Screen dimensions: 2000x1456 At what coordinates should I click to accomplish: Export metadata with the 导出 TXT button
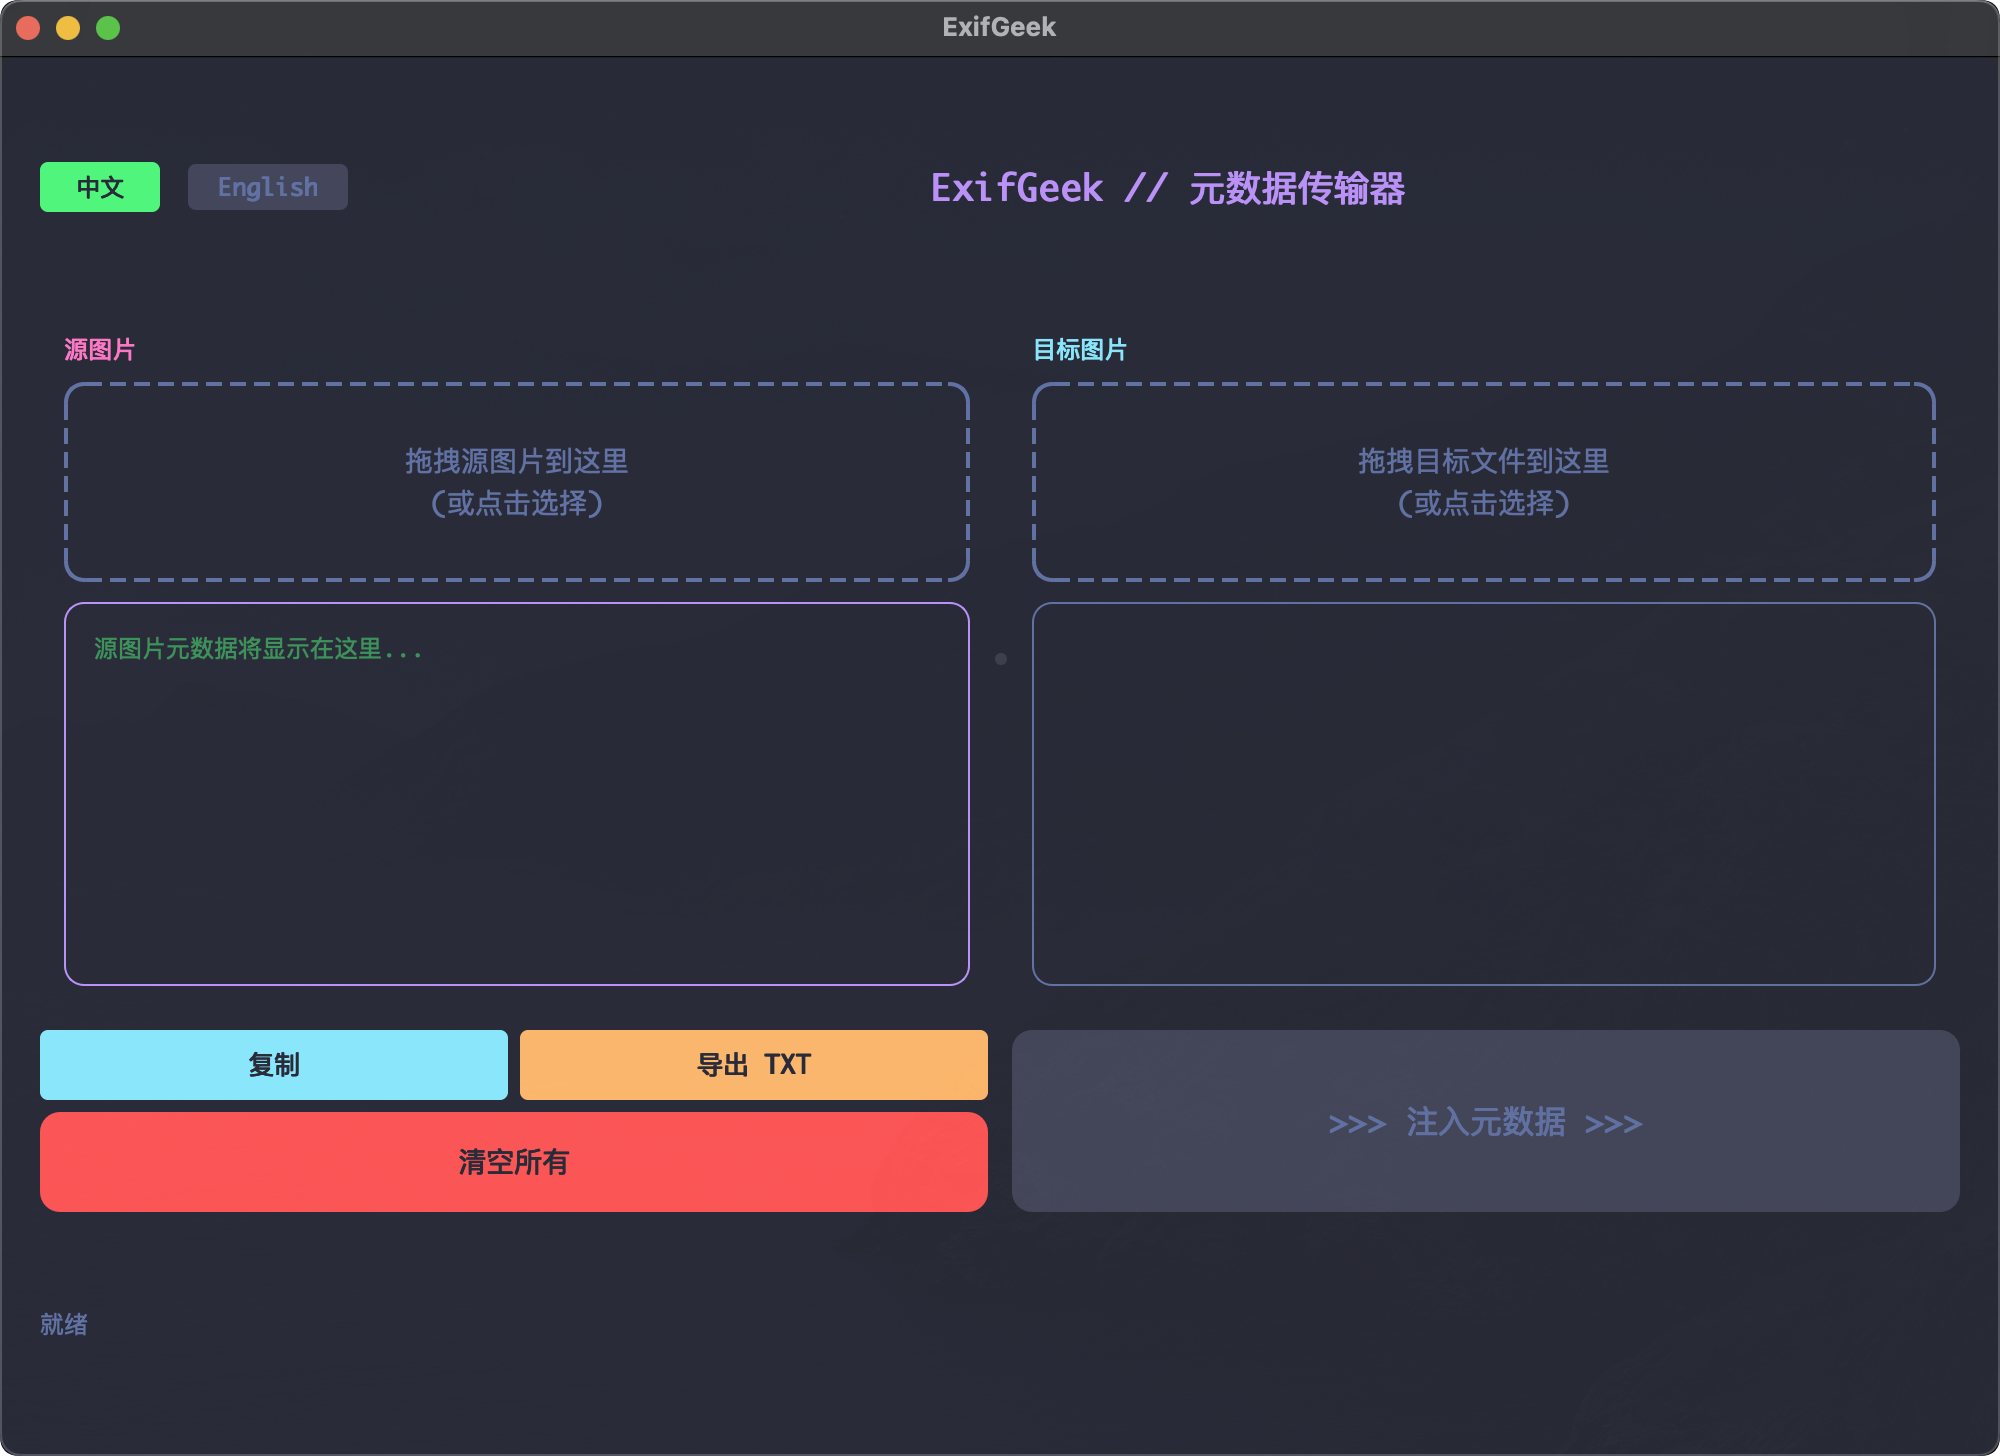pyautogui.click(x=754, y=1065)
